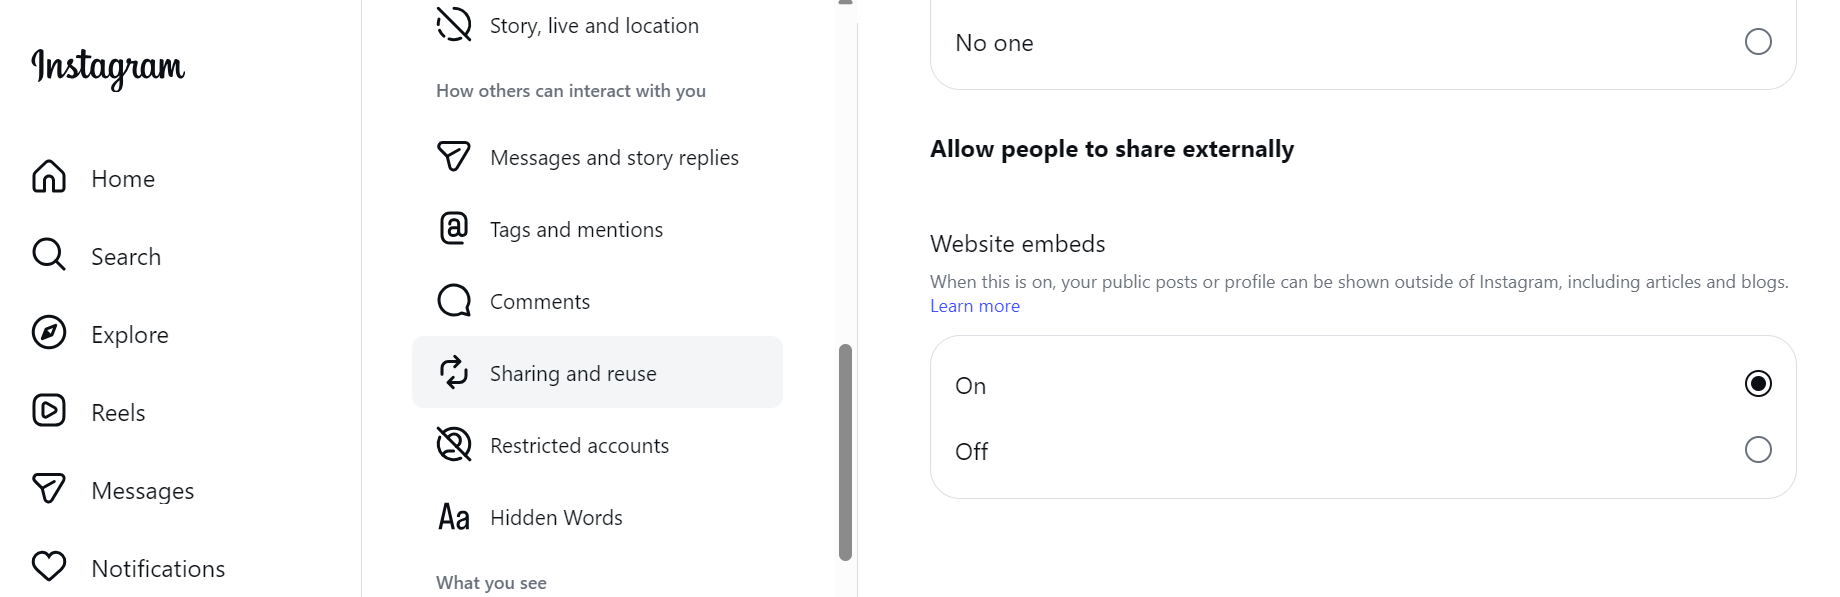This screenshot has height=597, width=1840.
Task: Open Messages and story replies settings
Action: click(x=613, y=156)
